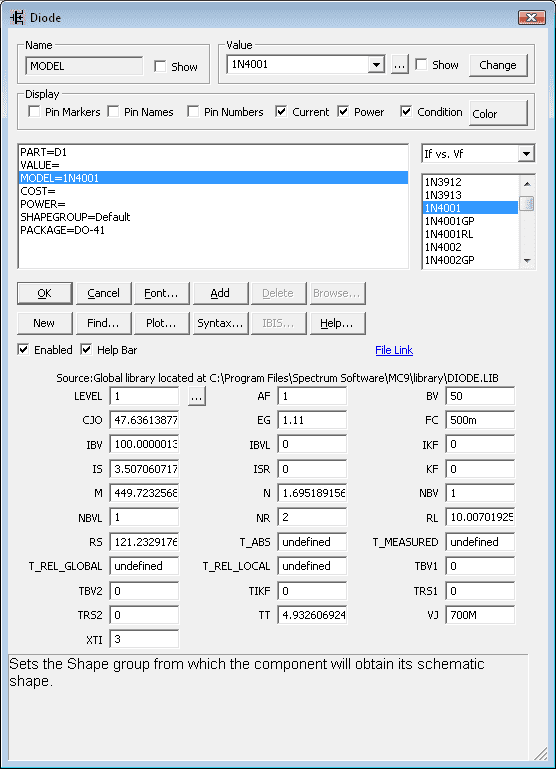
Task: Select model 1N4001RL in list
Action: tap(470, 234)
